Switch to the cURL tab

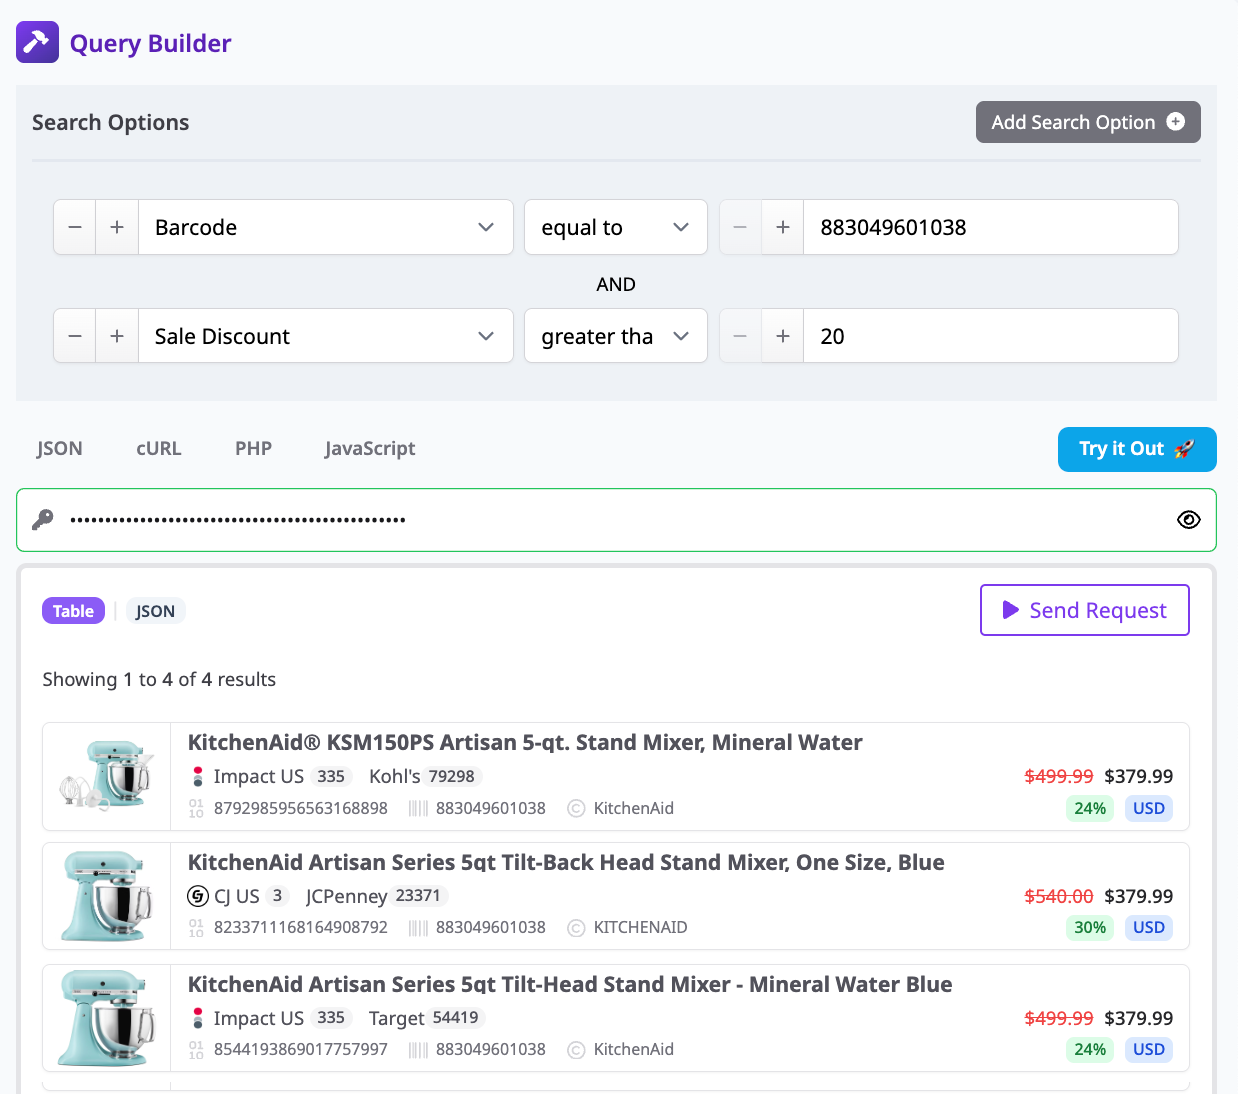(x=159, y=448)
